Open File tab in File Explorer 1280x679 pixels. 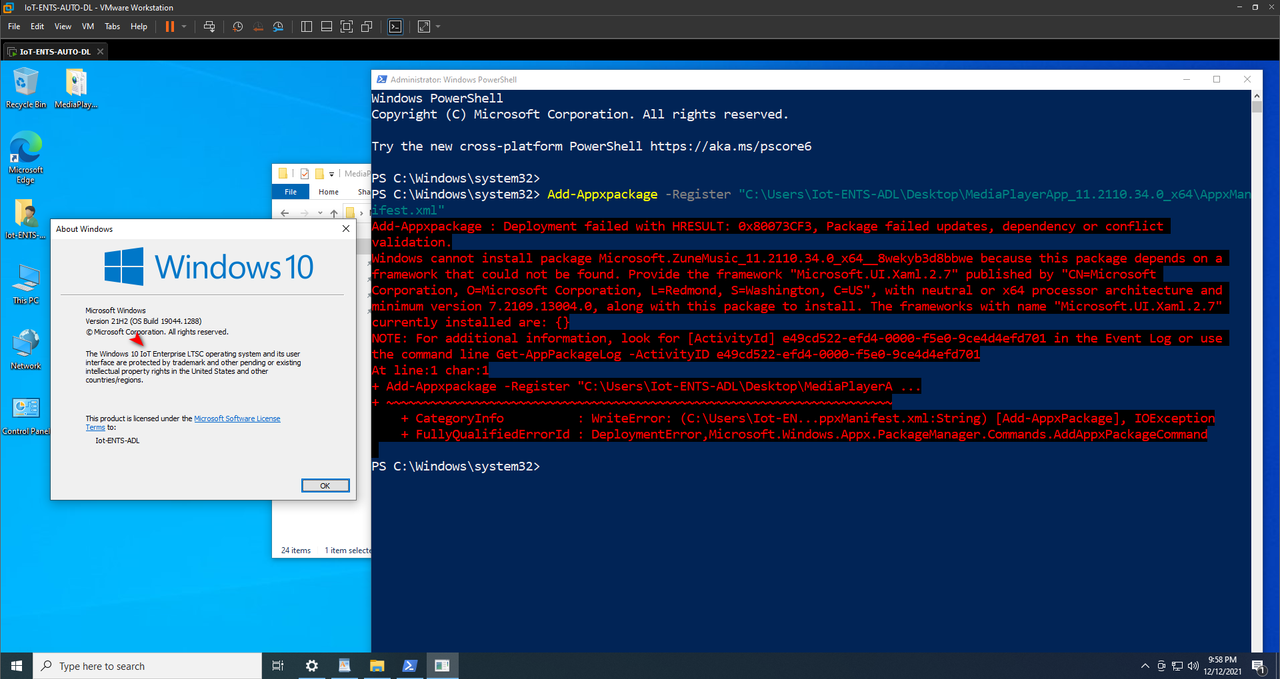(290, 192)
